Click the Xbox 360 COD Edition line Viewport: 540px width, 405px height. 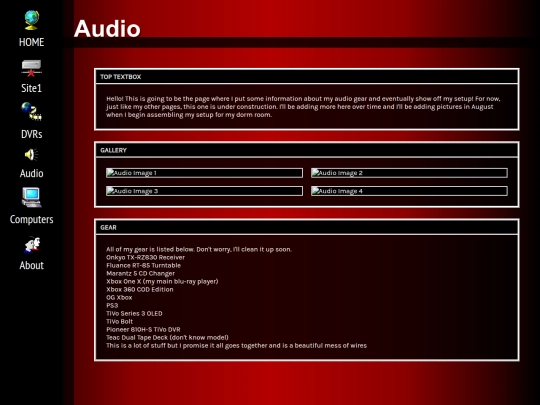(x=139, y=289)
